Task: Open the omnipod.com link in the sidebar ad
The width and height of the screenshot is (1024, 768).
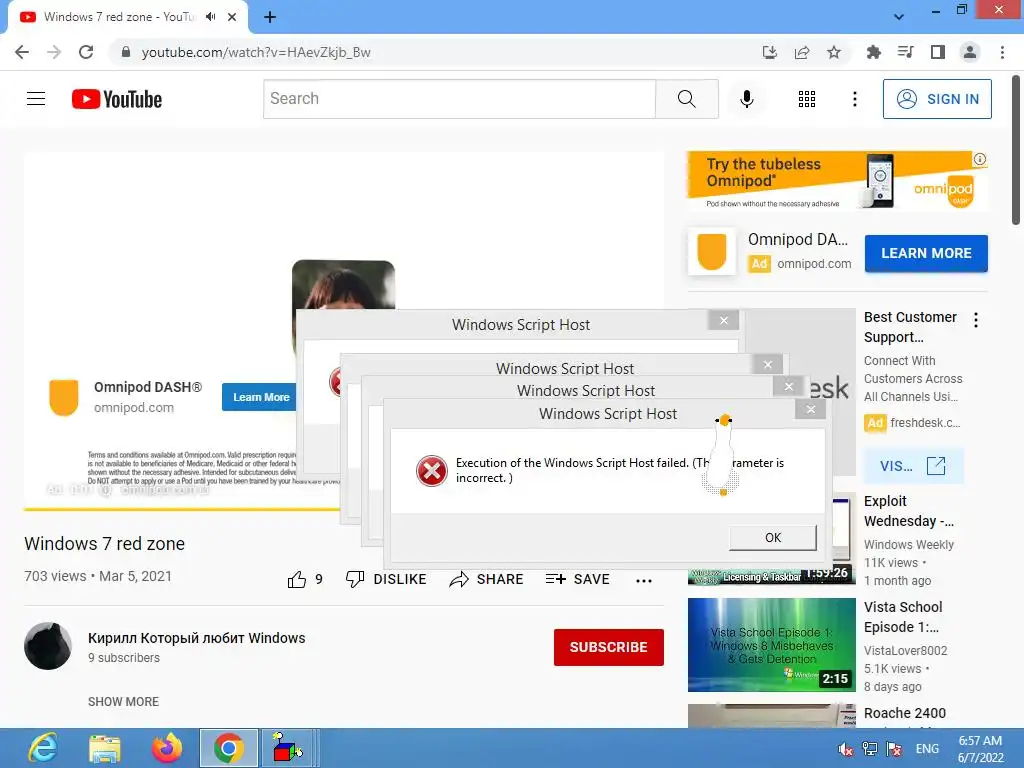Action: 814,264
